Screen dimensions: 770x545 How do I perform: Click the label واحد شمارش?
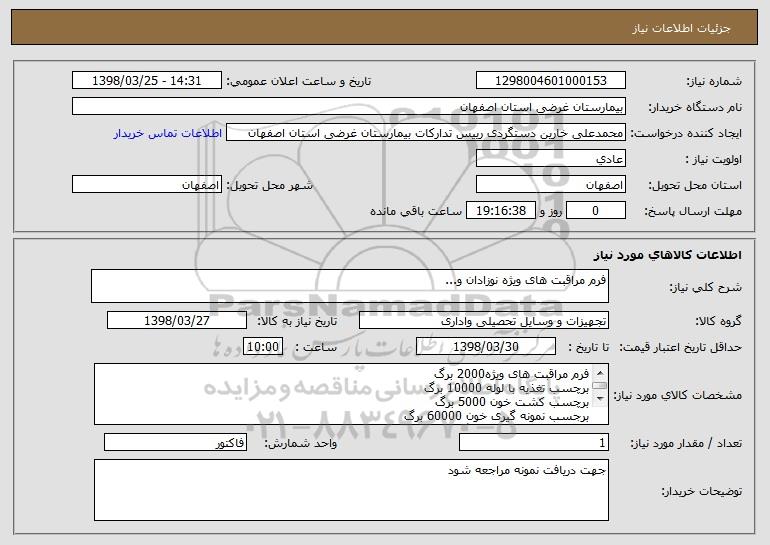(301, 443)
